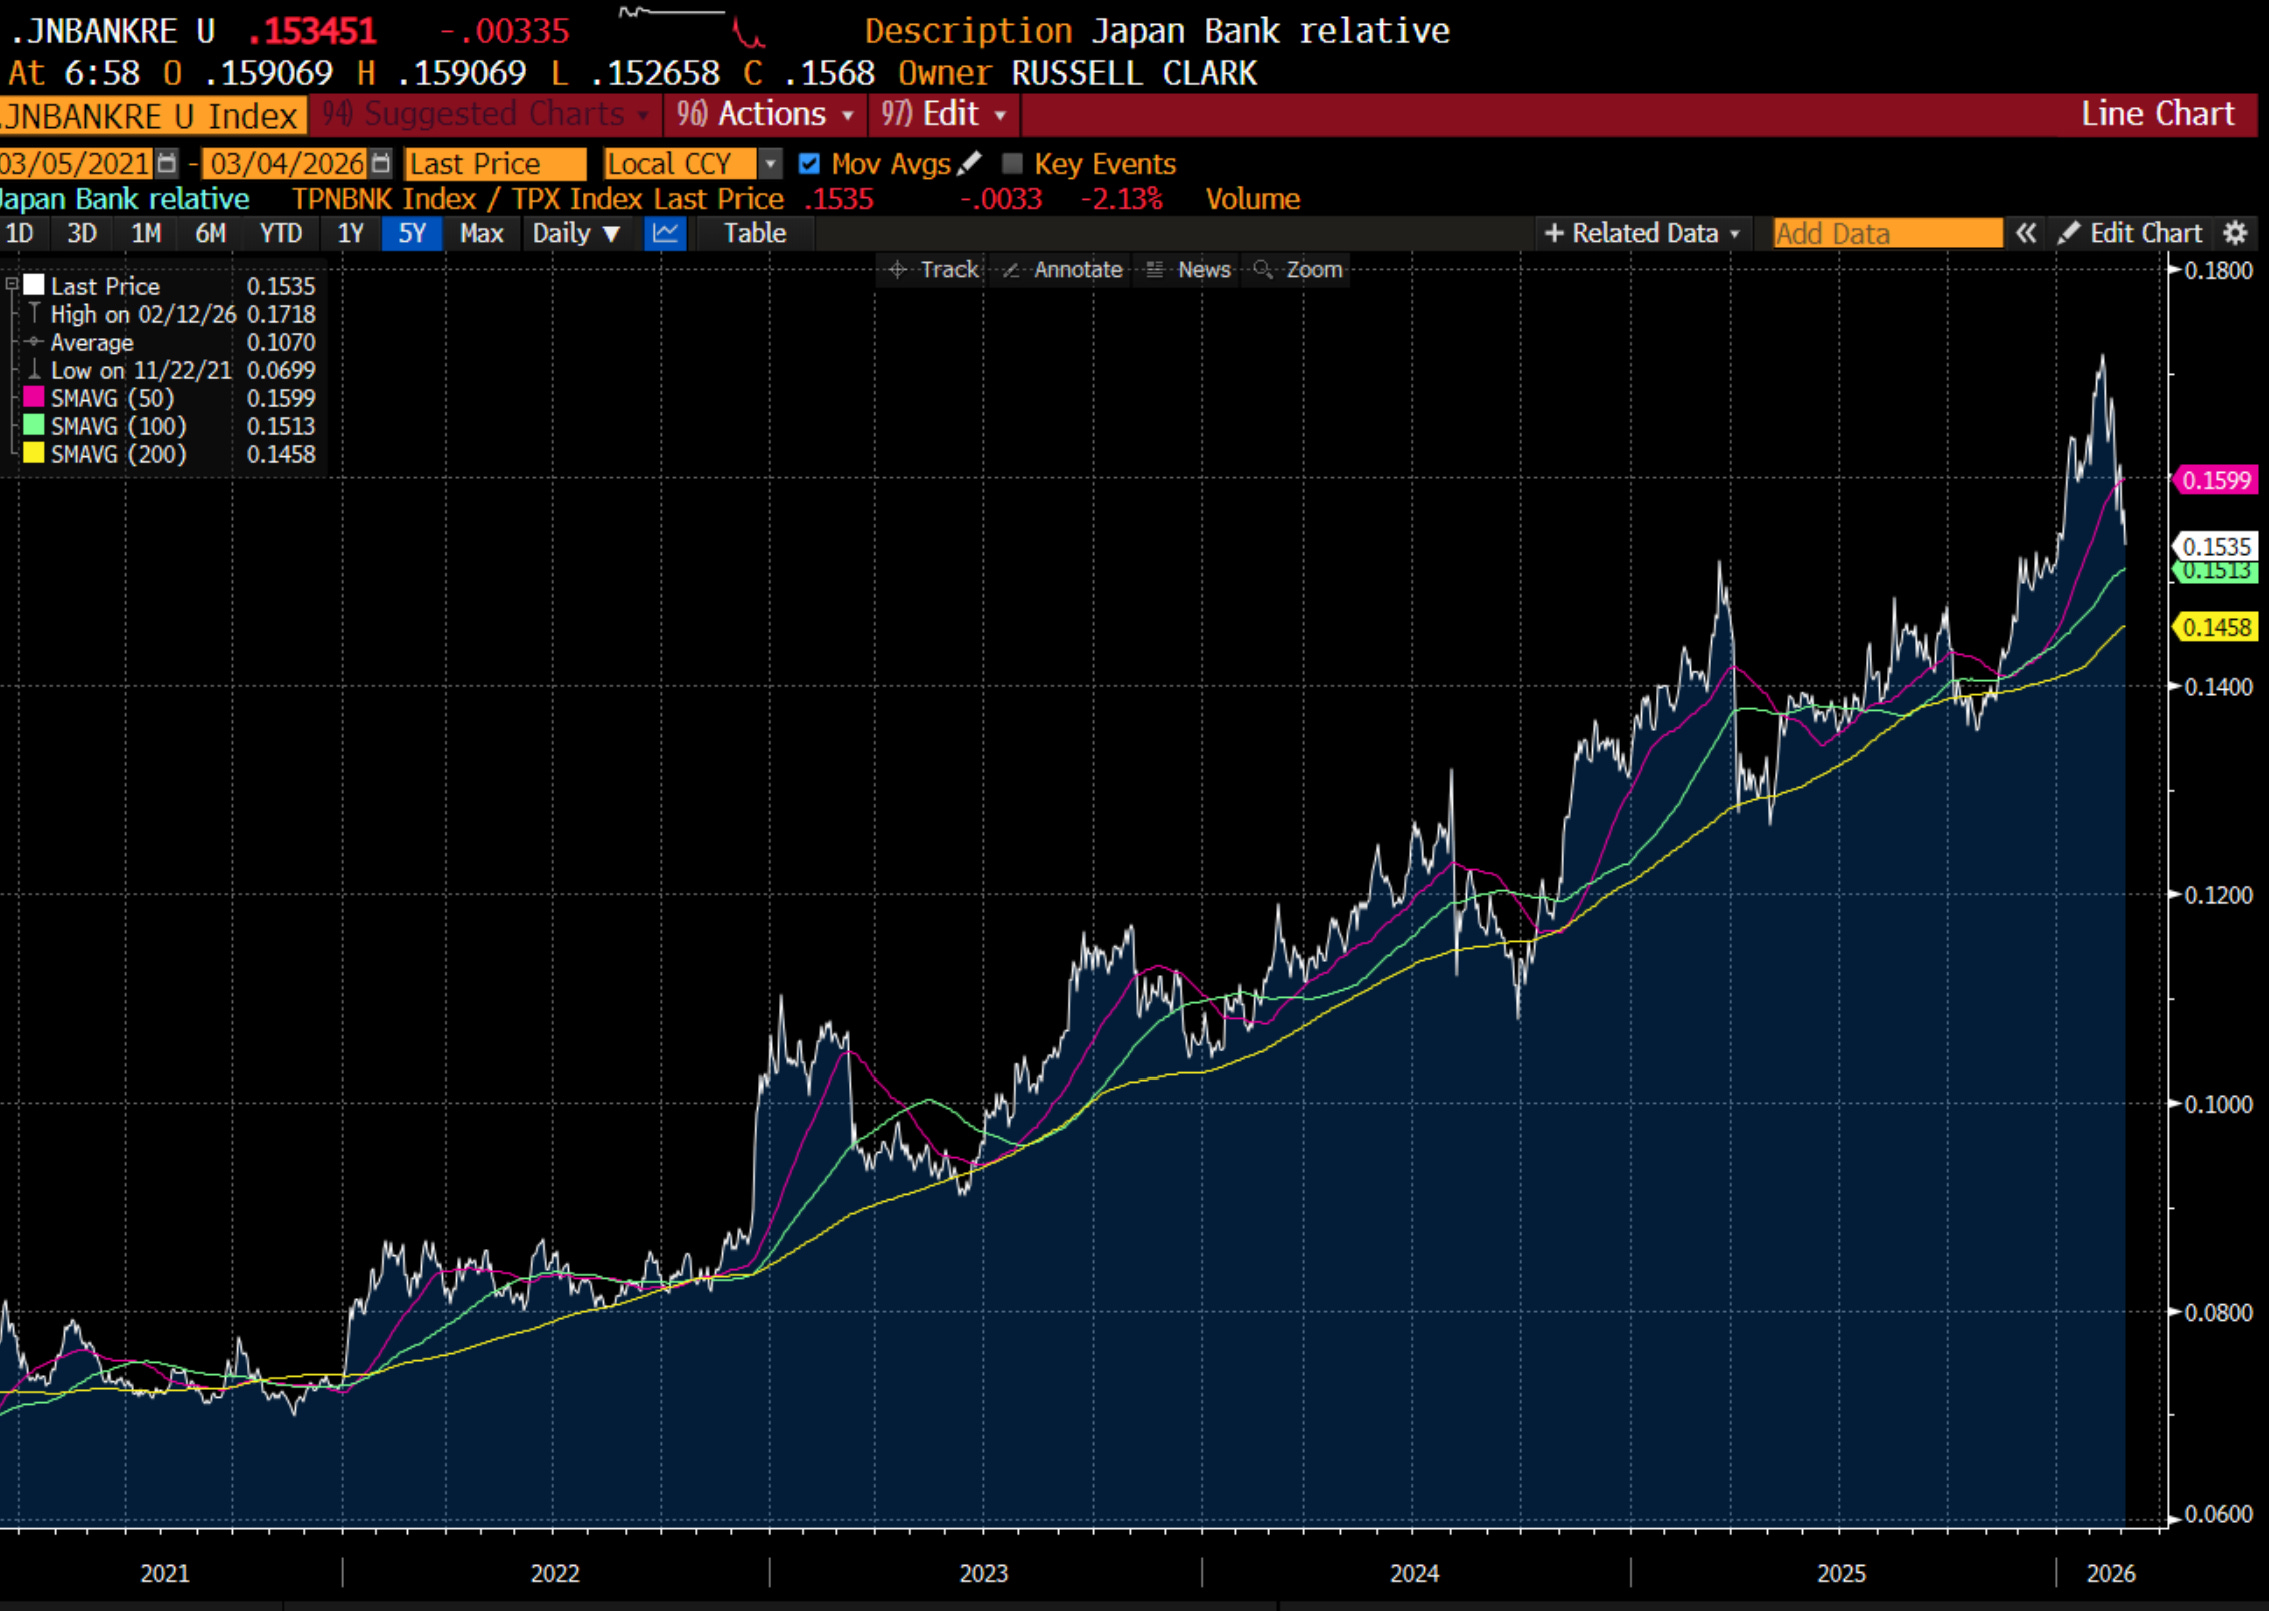Screen dimensions: 2269x1611
Task: Open the end date calendar picker
Action: [x=381, y=163]
